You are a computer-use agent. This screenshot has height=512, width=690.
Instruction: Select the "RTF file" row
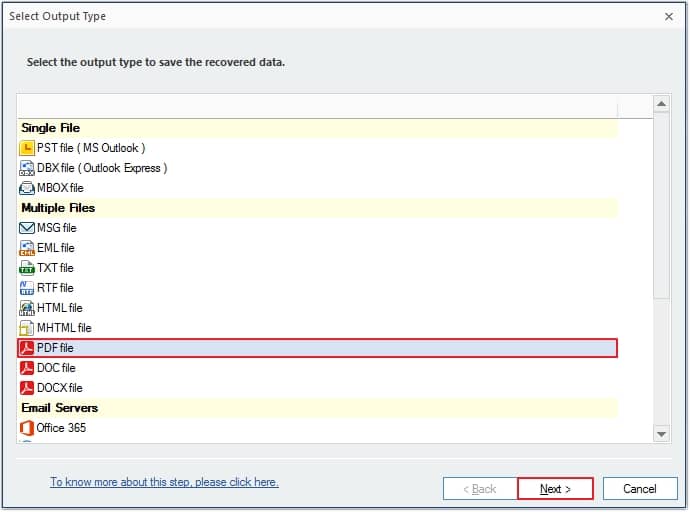coord(318,288)
